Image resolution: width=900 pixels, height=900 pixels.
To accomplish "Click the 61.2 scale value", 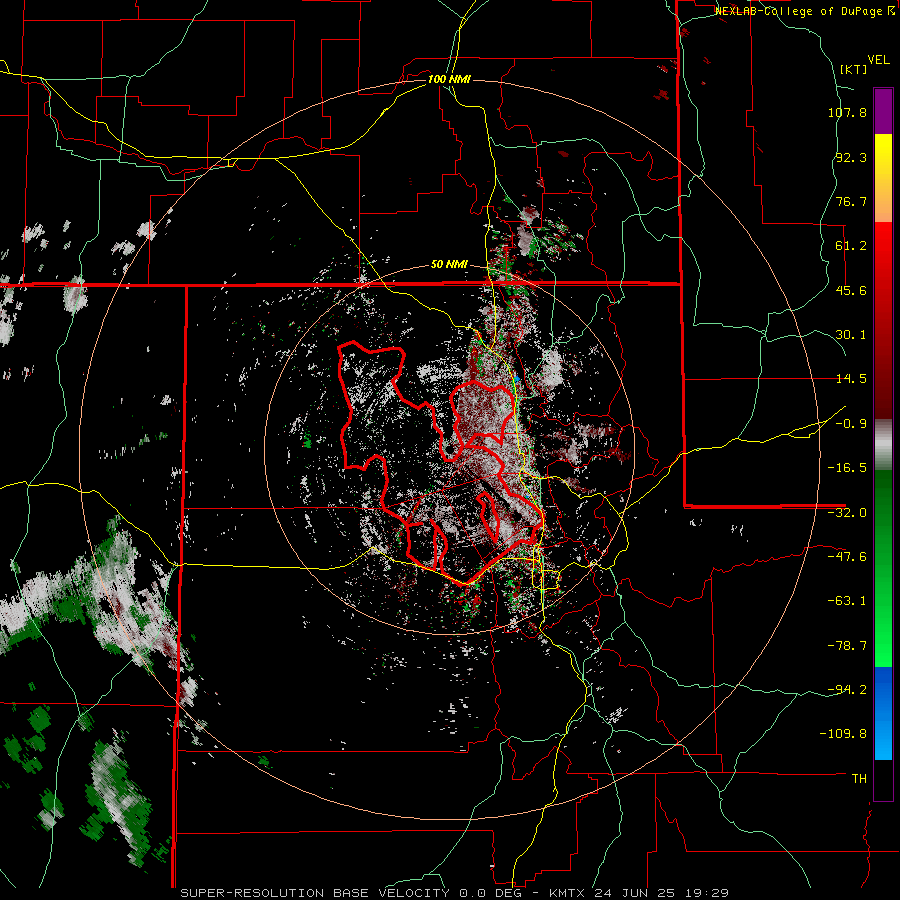I will point(851,246).
